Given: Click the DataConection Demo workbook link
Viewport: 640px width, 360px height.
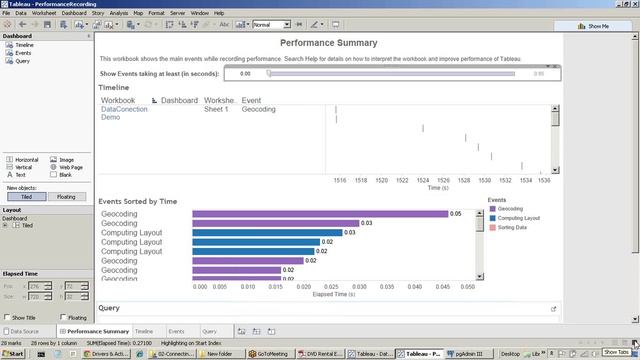Looking at the screenshot, I should 124,113.
